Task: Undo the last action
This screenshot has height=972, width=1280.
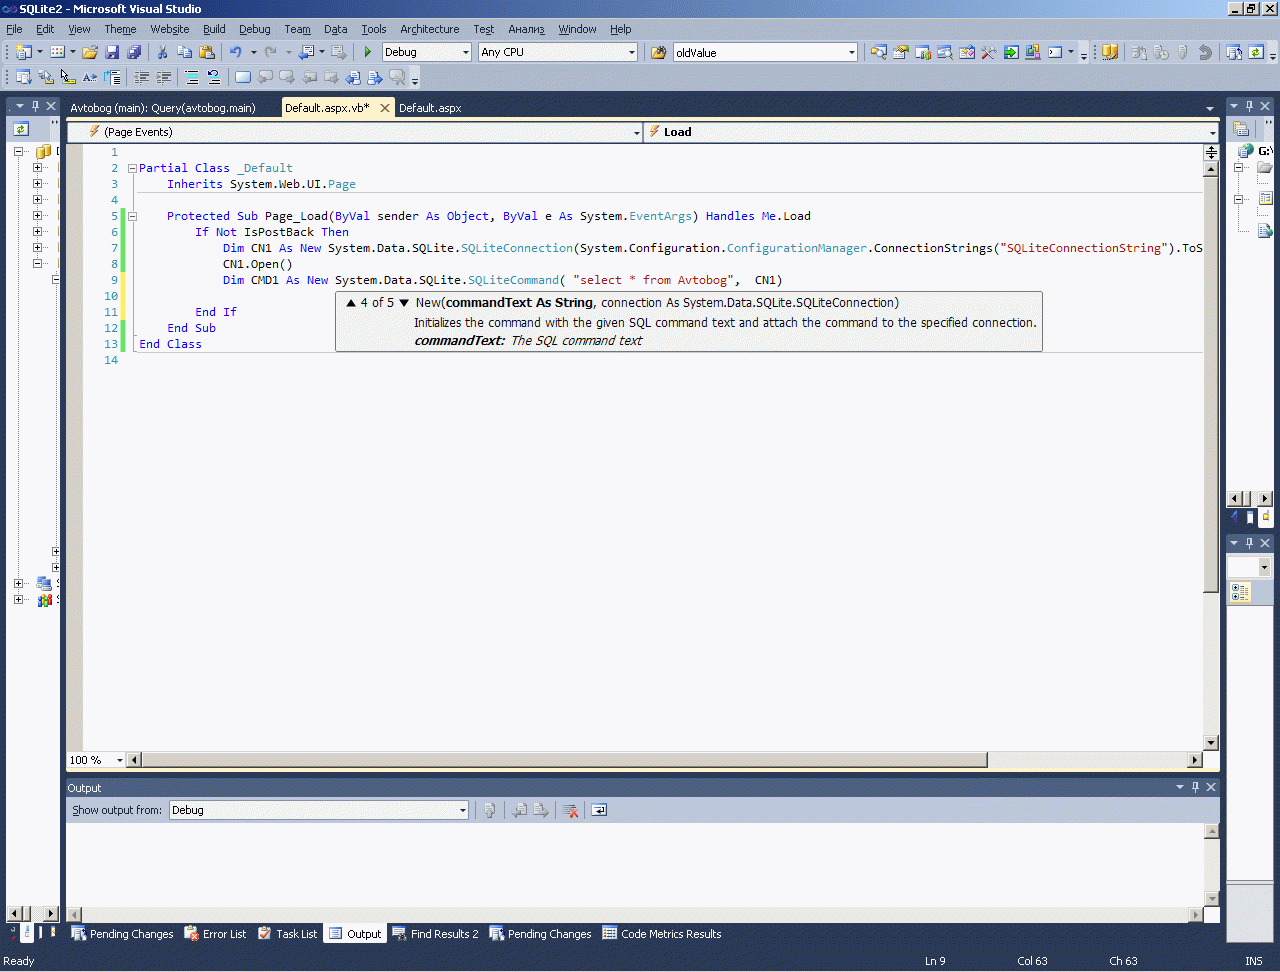Action: tap(235, 52)
